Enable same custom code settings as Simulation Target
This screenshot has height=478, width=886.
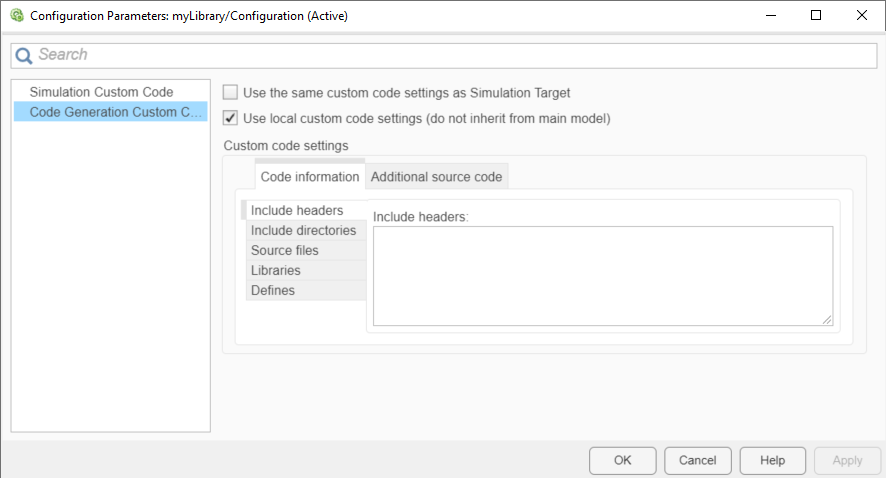[231, 92]
